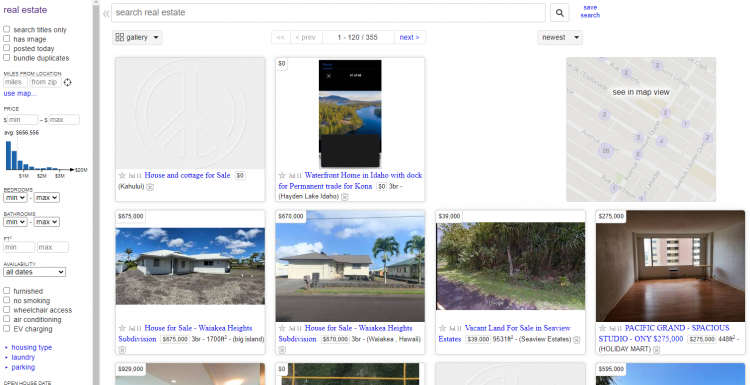Screen dimensions: 750x385
Task: Hide the Vacant Land Seaview Estates listing
Action: pyautogui.click(x=577, y=340)
